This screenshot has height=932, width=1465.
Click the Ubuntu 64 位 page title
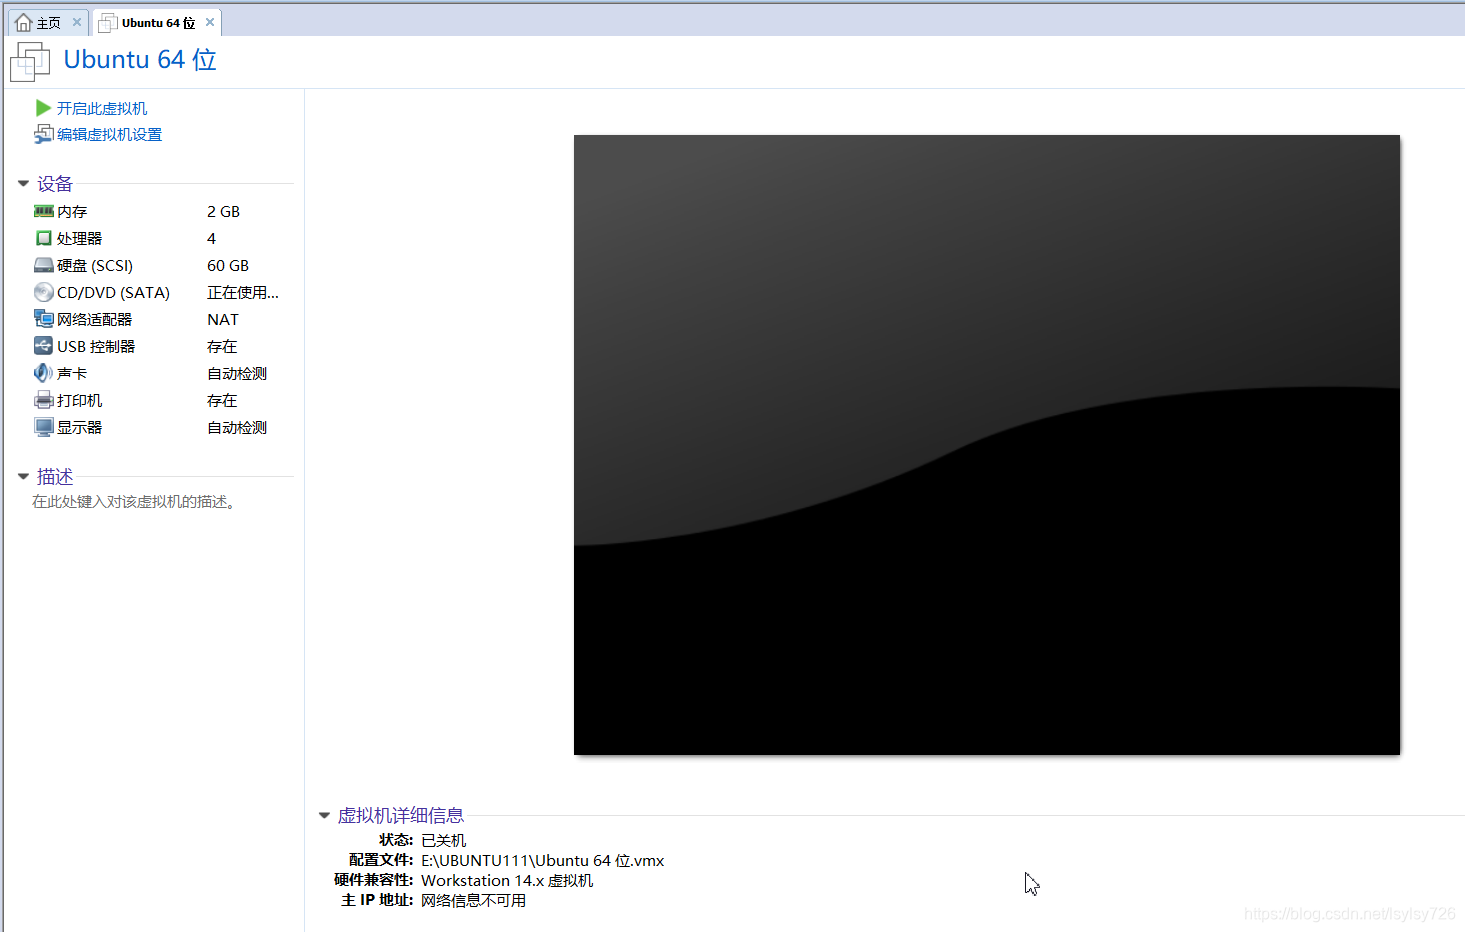140,60
